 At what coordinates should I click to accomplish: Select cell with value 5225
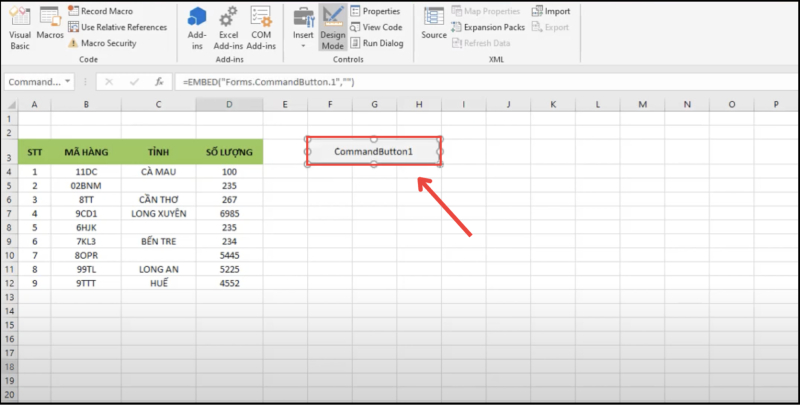point(229,269)
